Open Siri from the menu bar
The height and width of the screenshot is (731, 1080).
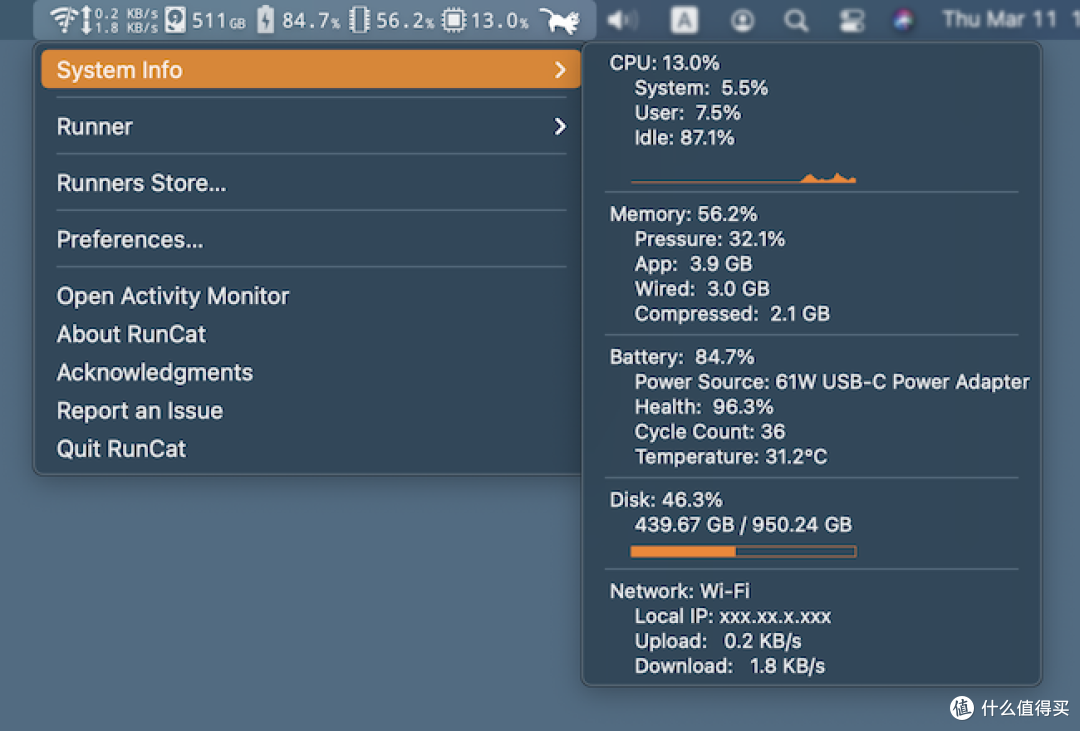pos(903,20)
